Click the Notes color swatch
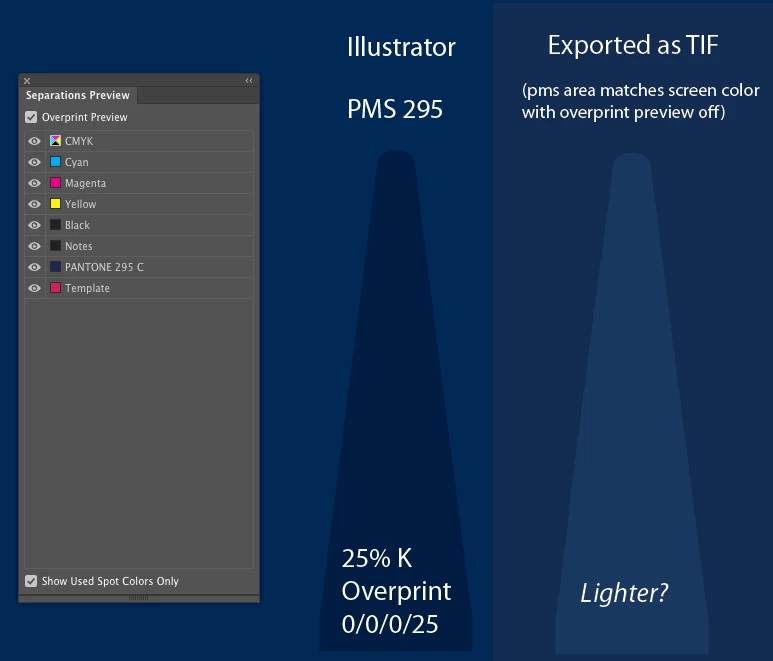This screenshot has width=773, height=661. pos(56,245)
